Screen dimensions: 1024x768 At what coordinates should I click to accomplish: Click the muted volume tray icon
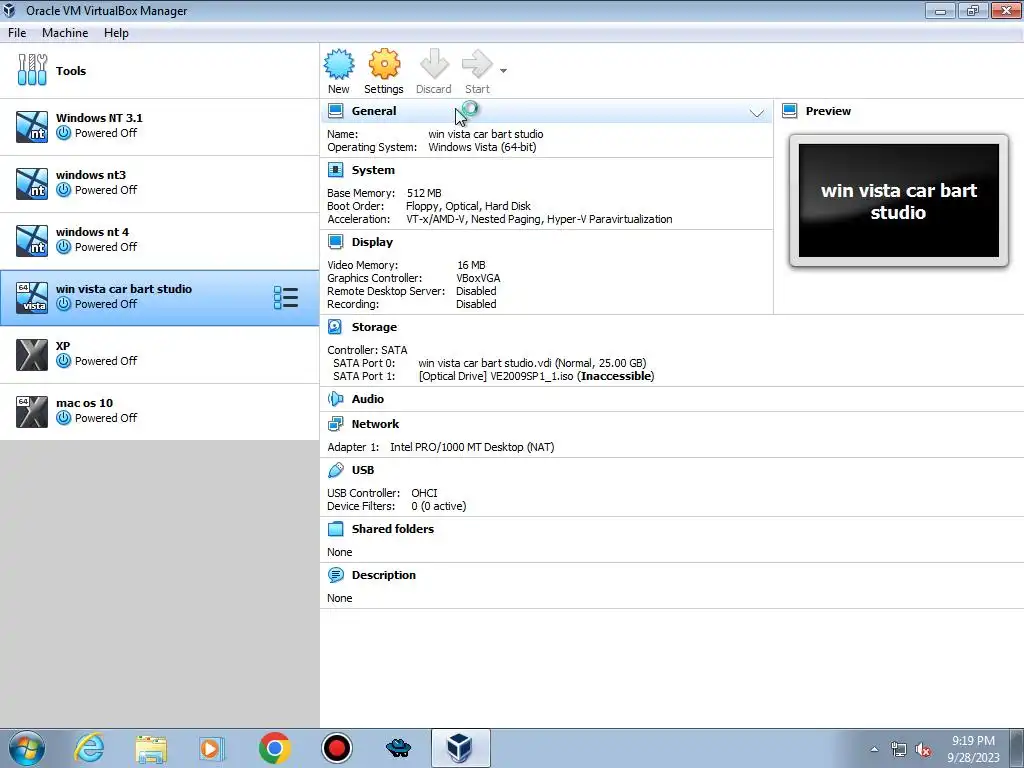(x=923, y=750)
